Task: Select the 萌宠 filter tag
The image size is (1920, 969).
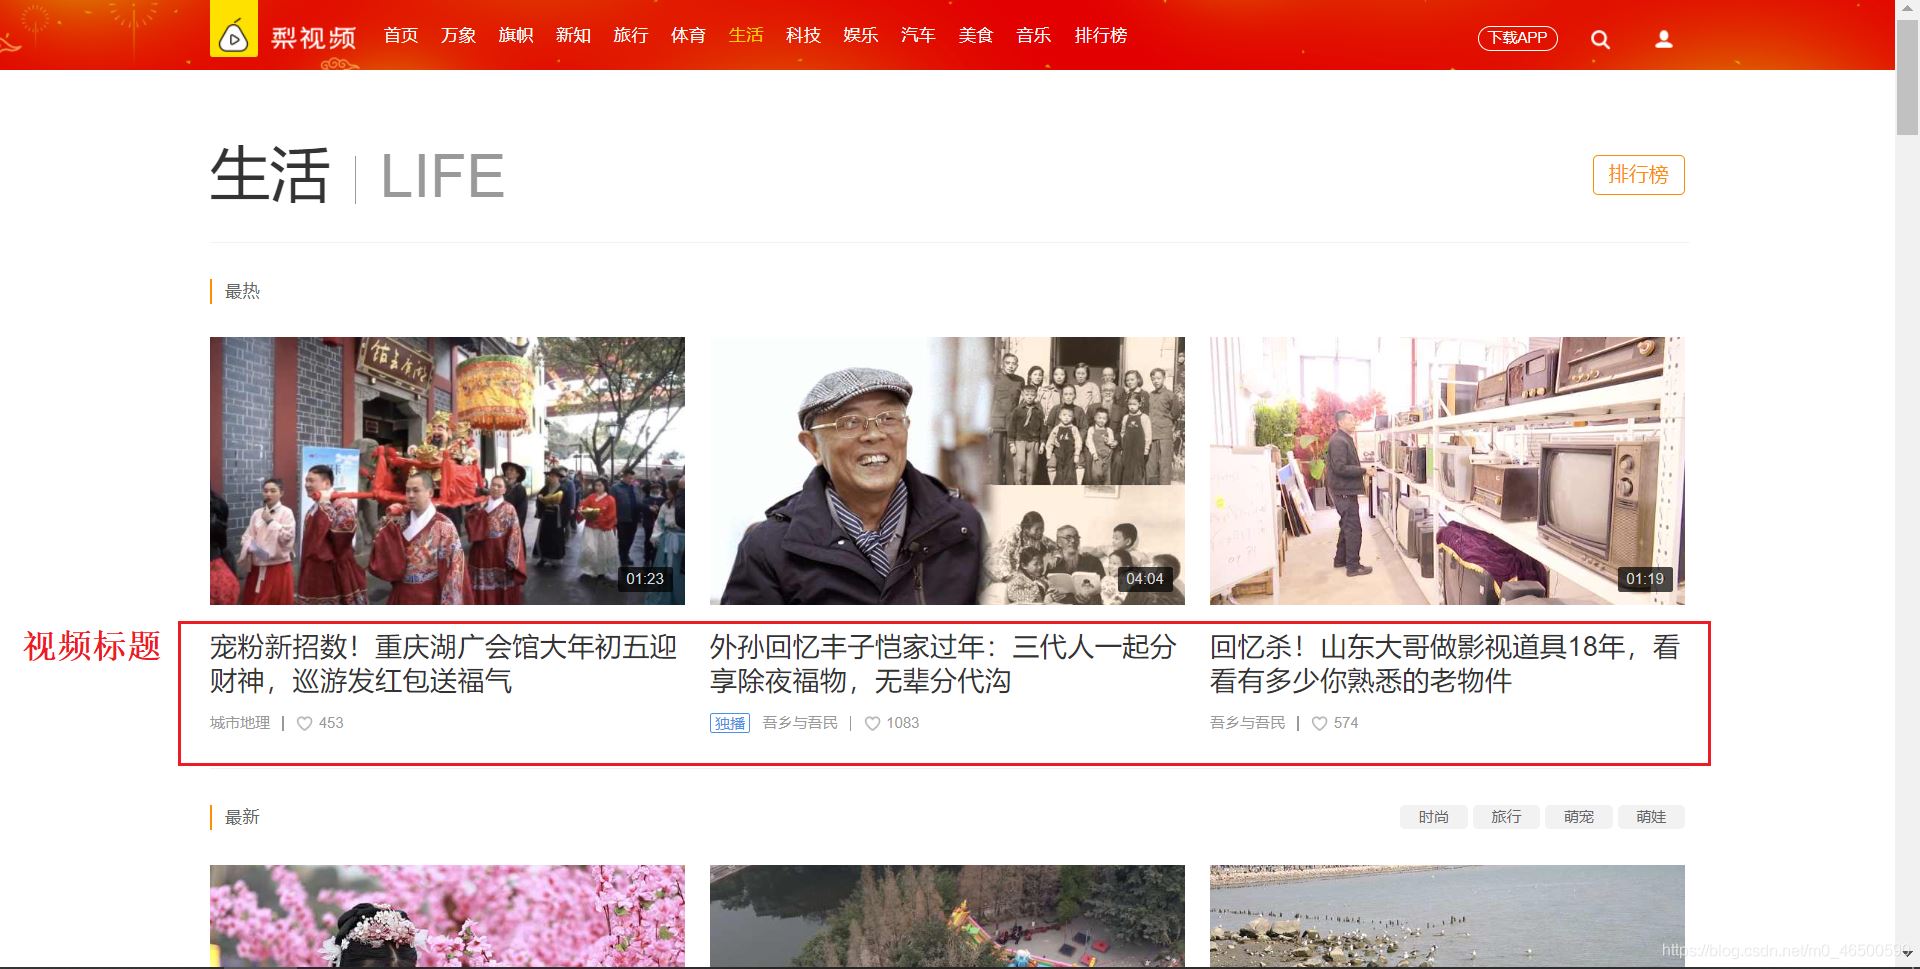Action: click(1578, 817)
